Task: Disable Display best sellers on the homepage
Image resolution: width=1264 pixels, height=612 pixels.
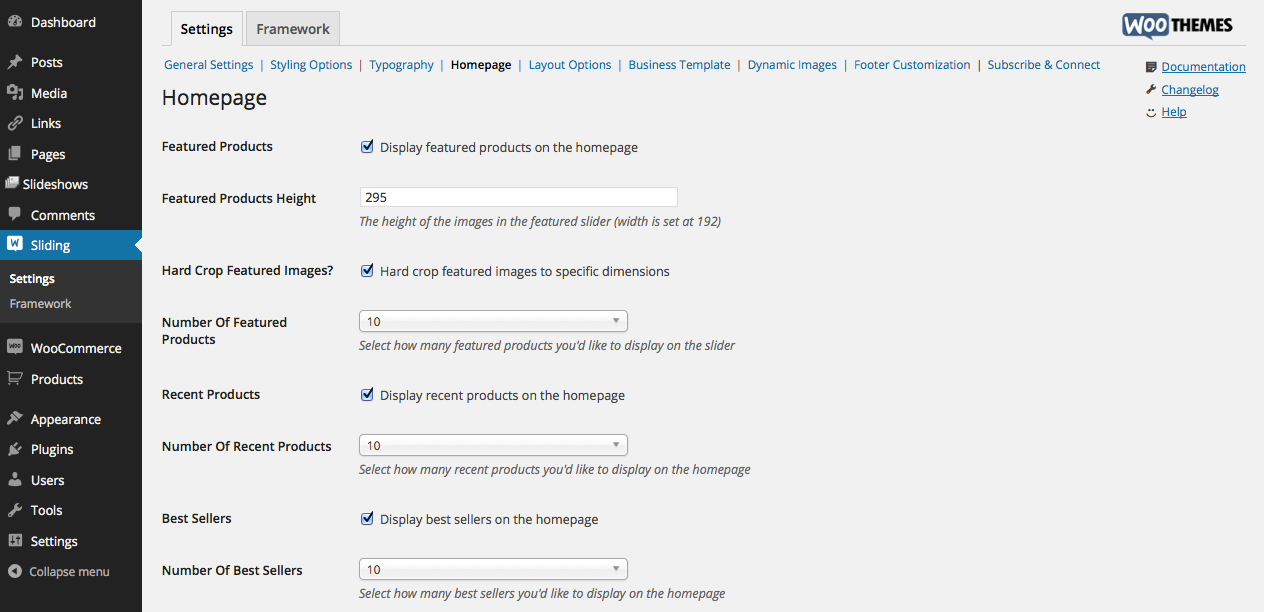Action: coord(367,519)
